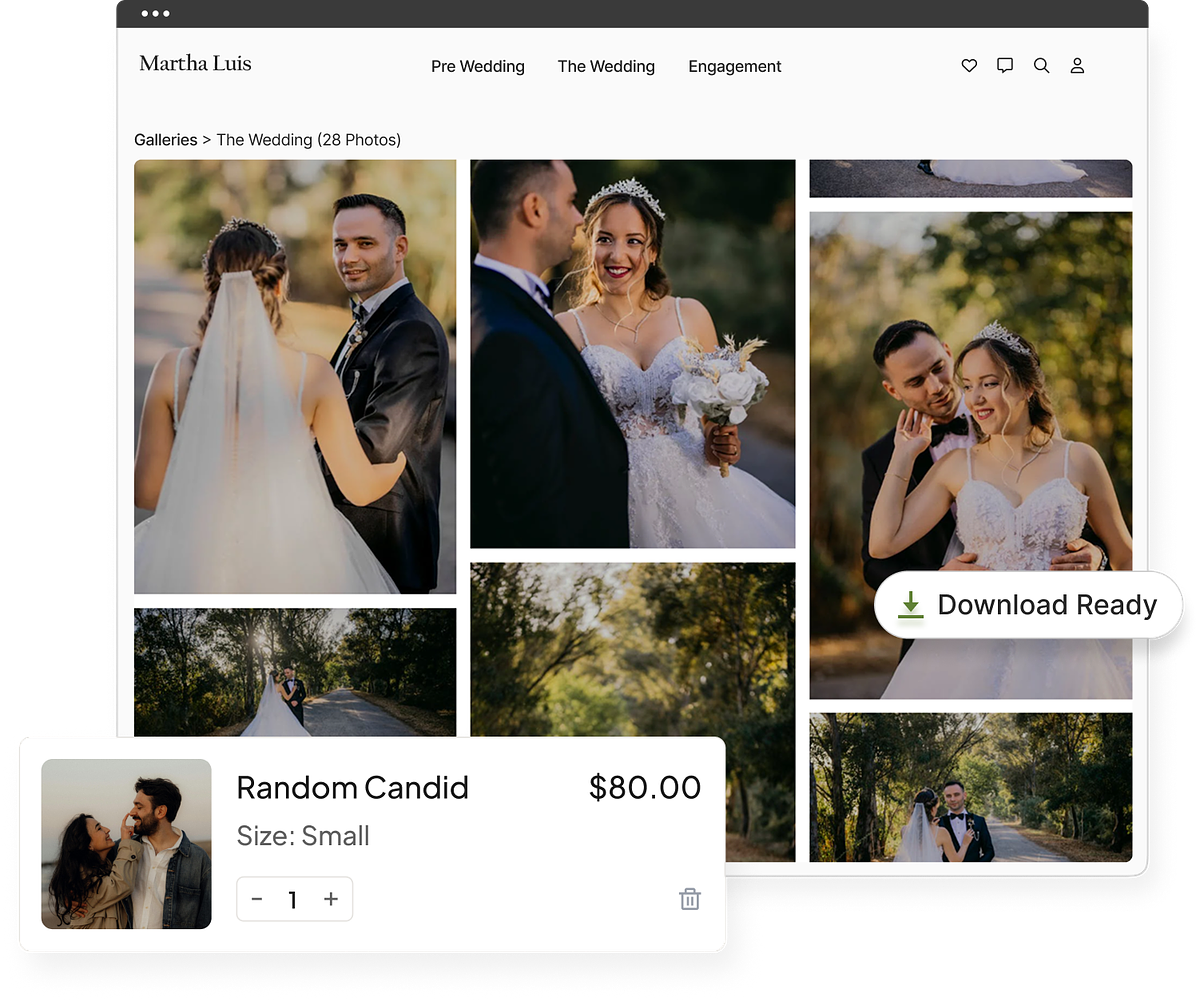Go to Galleries breadcrumb link
Screen dimensions: 1200x1001
point(166,140)
